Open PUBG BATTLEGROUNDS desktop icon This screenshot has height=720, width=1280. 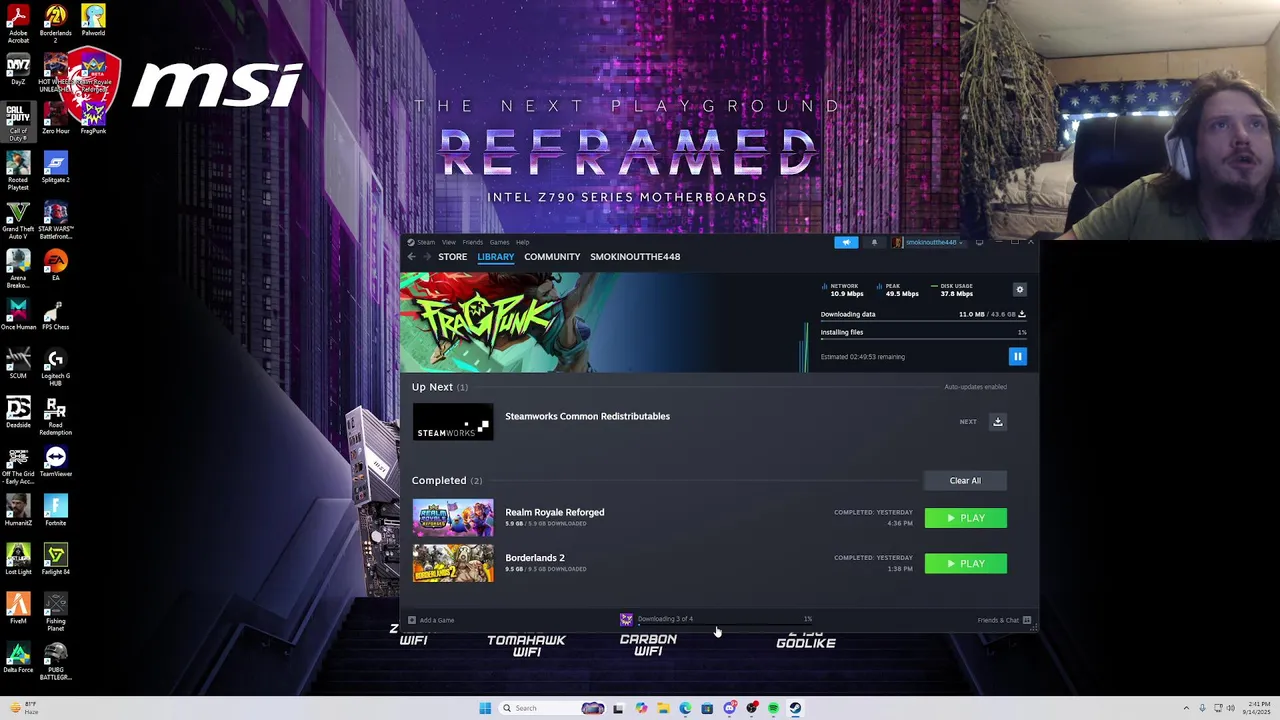[55, 661]
